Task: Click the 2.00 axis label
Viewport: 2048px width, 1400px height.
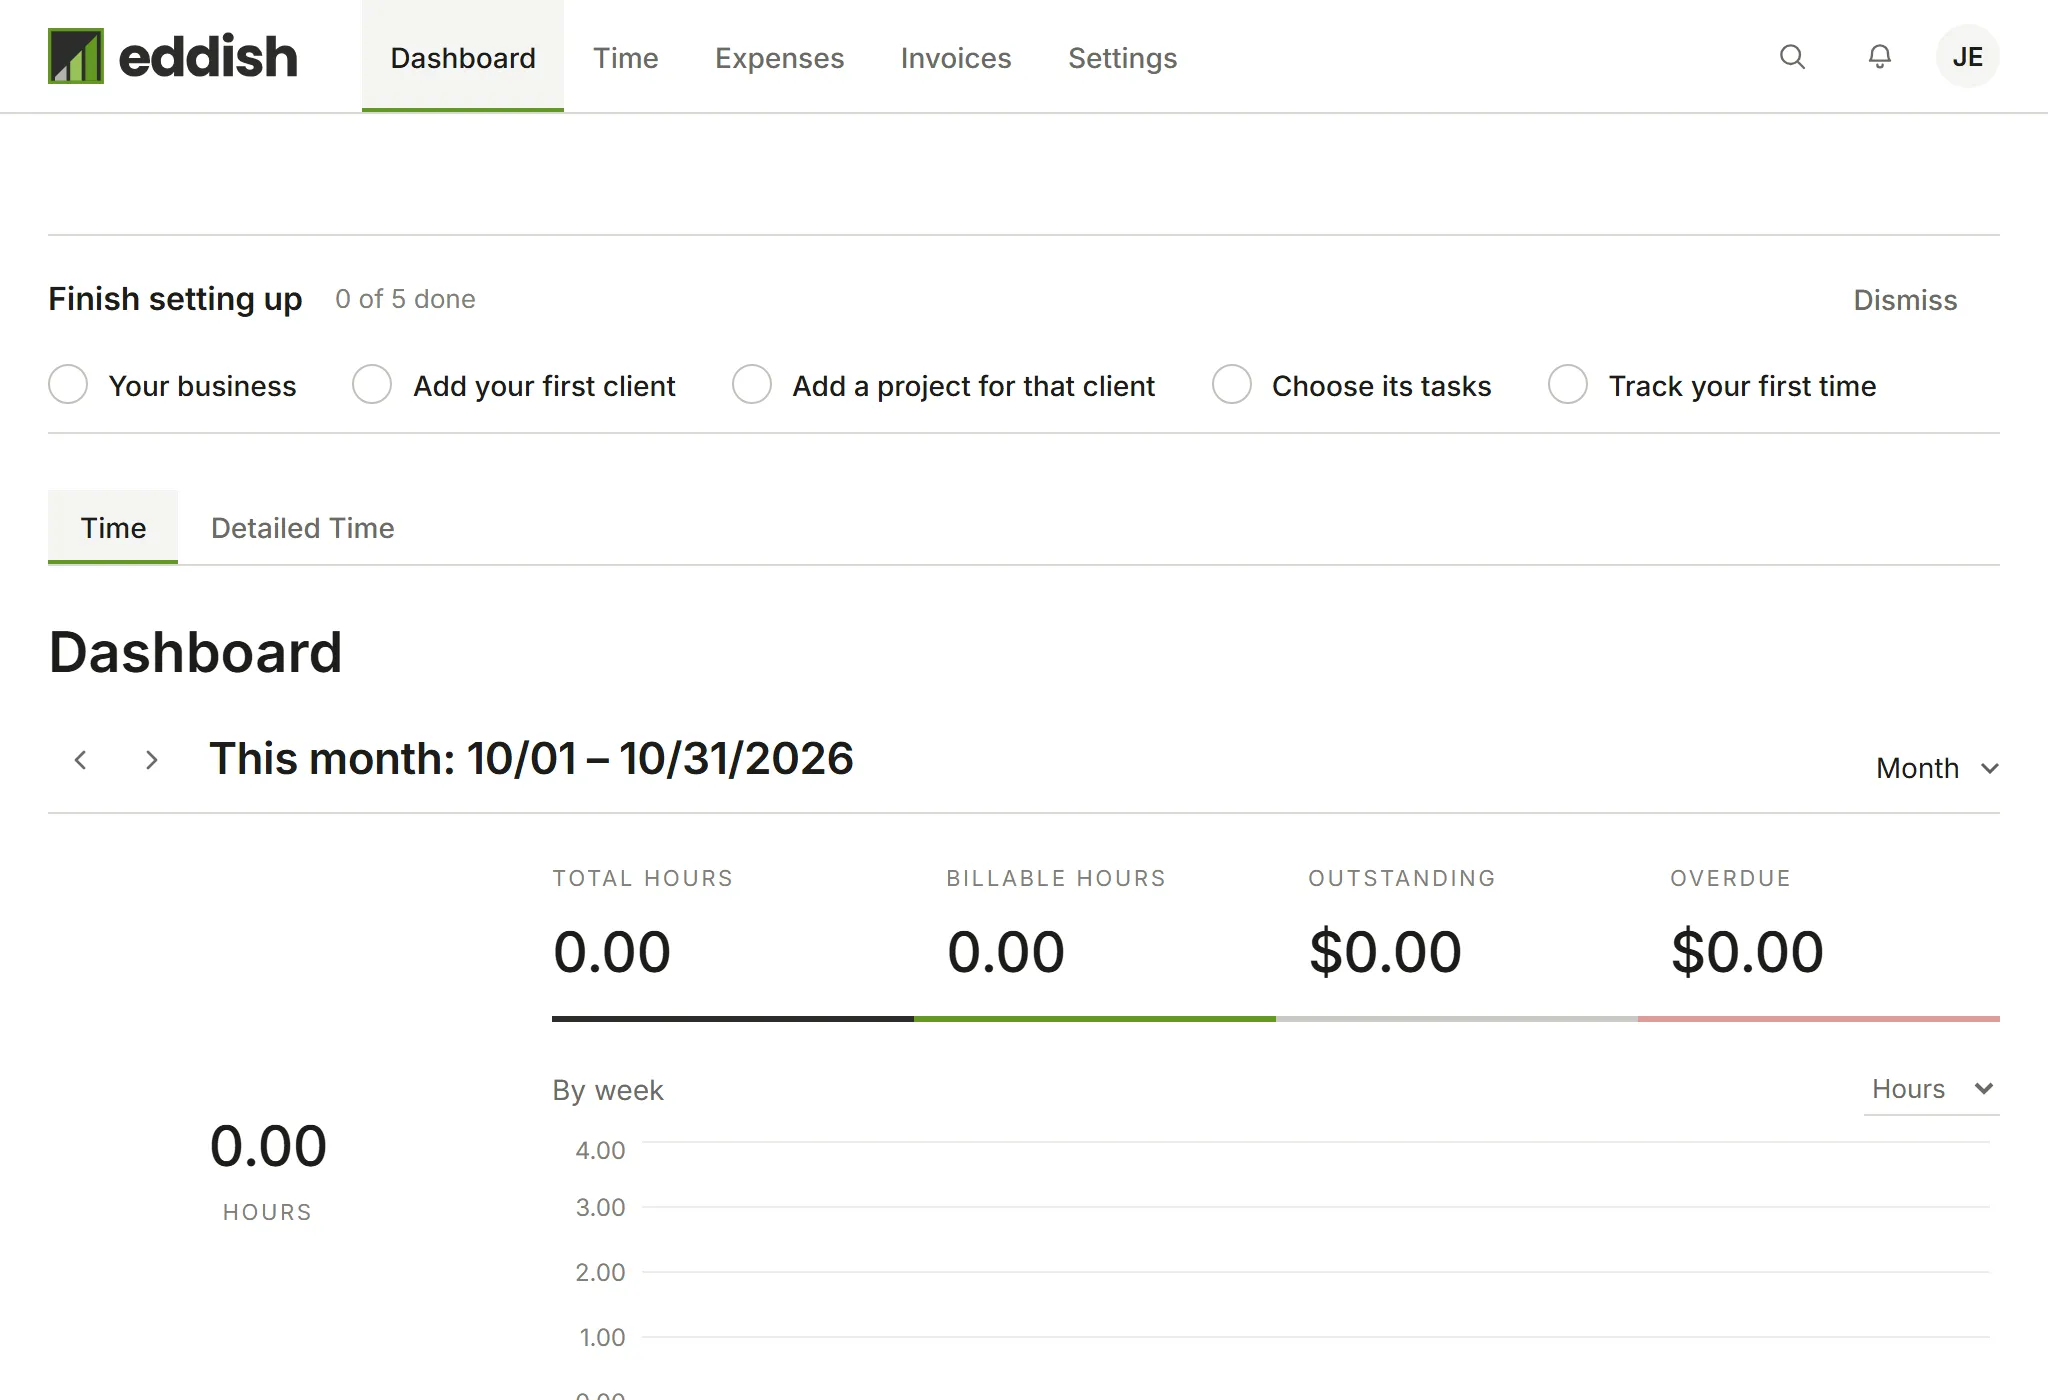Action: coord(600,1272)
